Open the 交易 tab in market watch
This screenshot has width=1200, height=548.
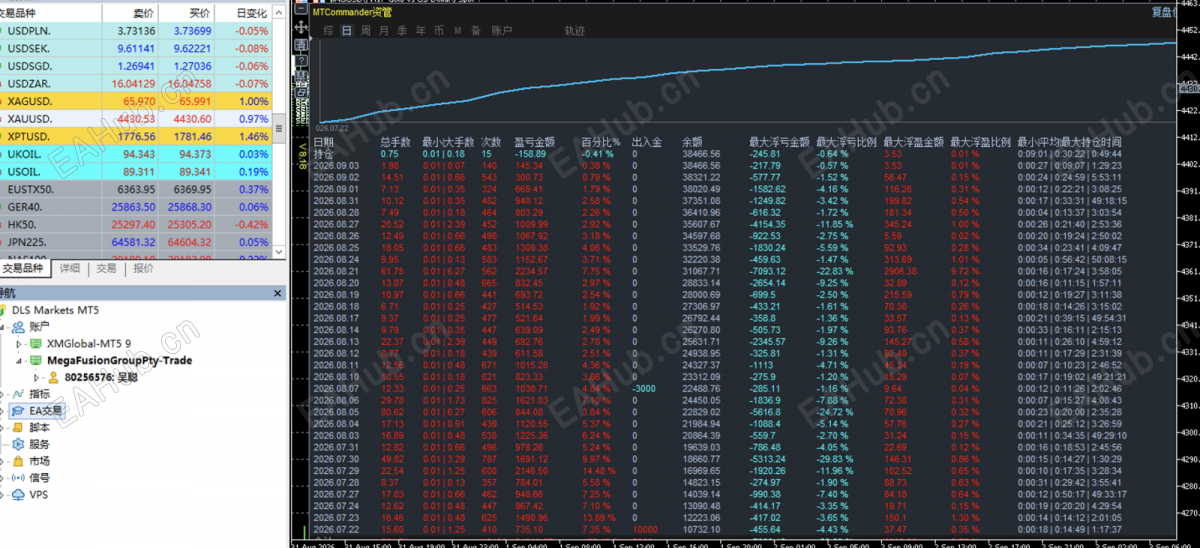106,268
